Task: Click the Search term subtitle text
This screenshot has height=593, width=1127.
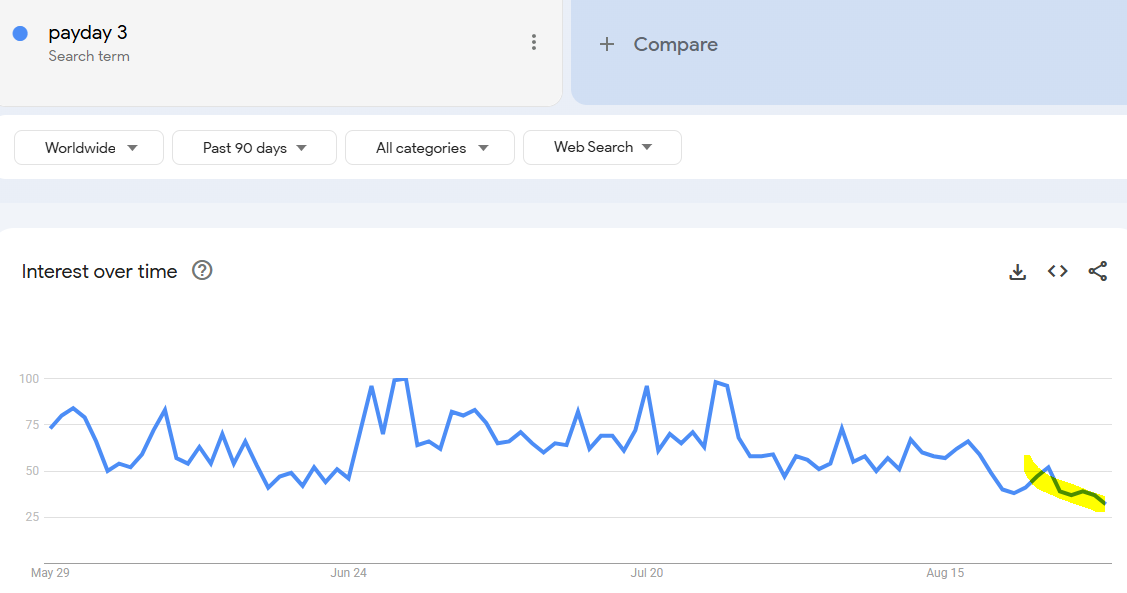Action: pyautogui.click(x=89, y=56)
